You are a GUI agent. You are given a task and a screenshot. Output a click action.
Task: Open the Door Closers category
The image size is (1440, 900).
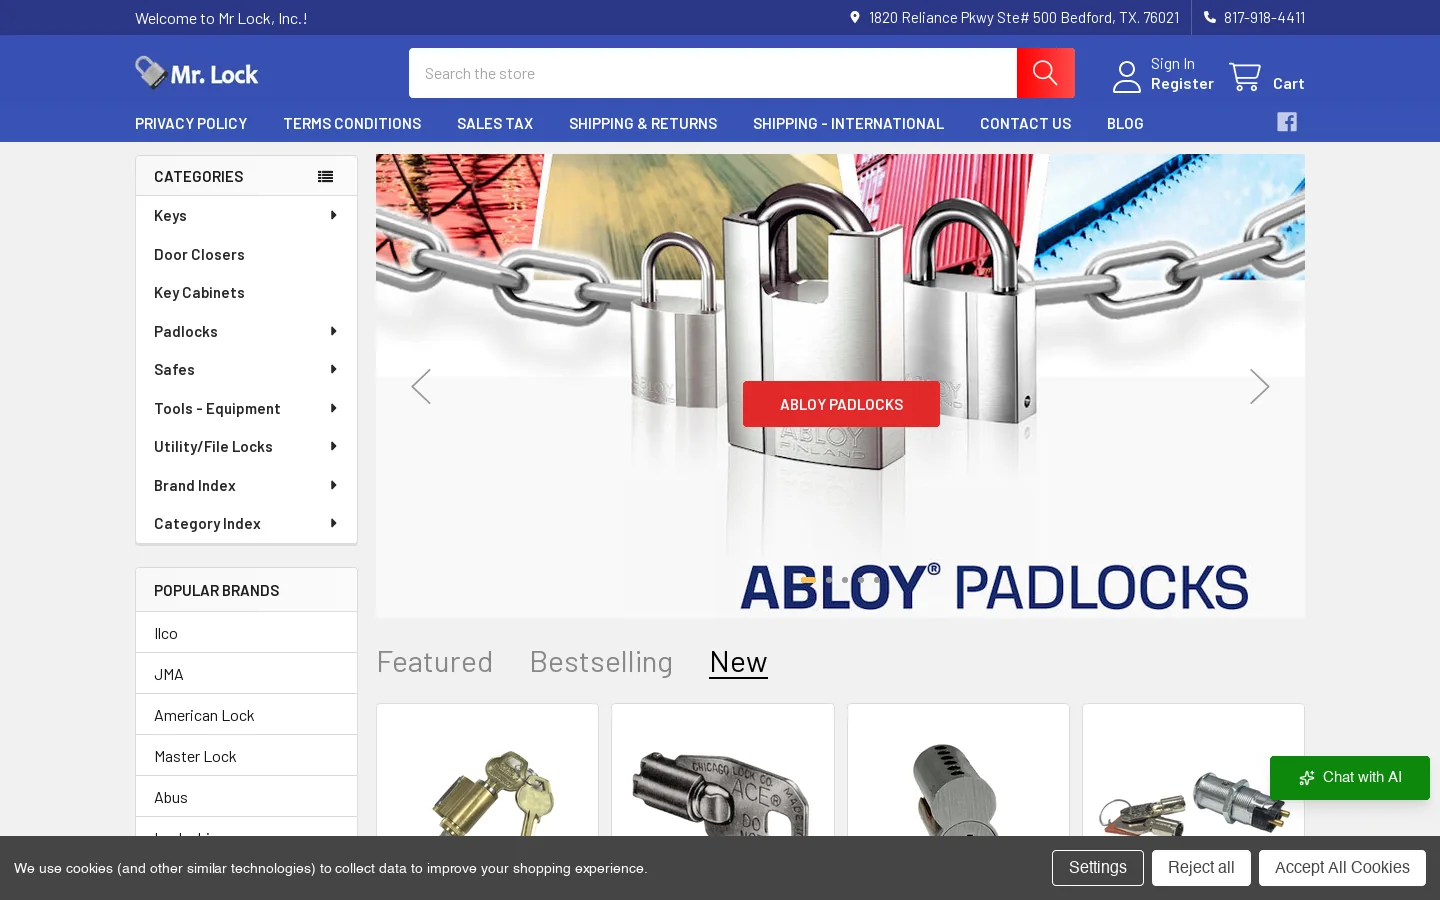click(x=199, y=254)
